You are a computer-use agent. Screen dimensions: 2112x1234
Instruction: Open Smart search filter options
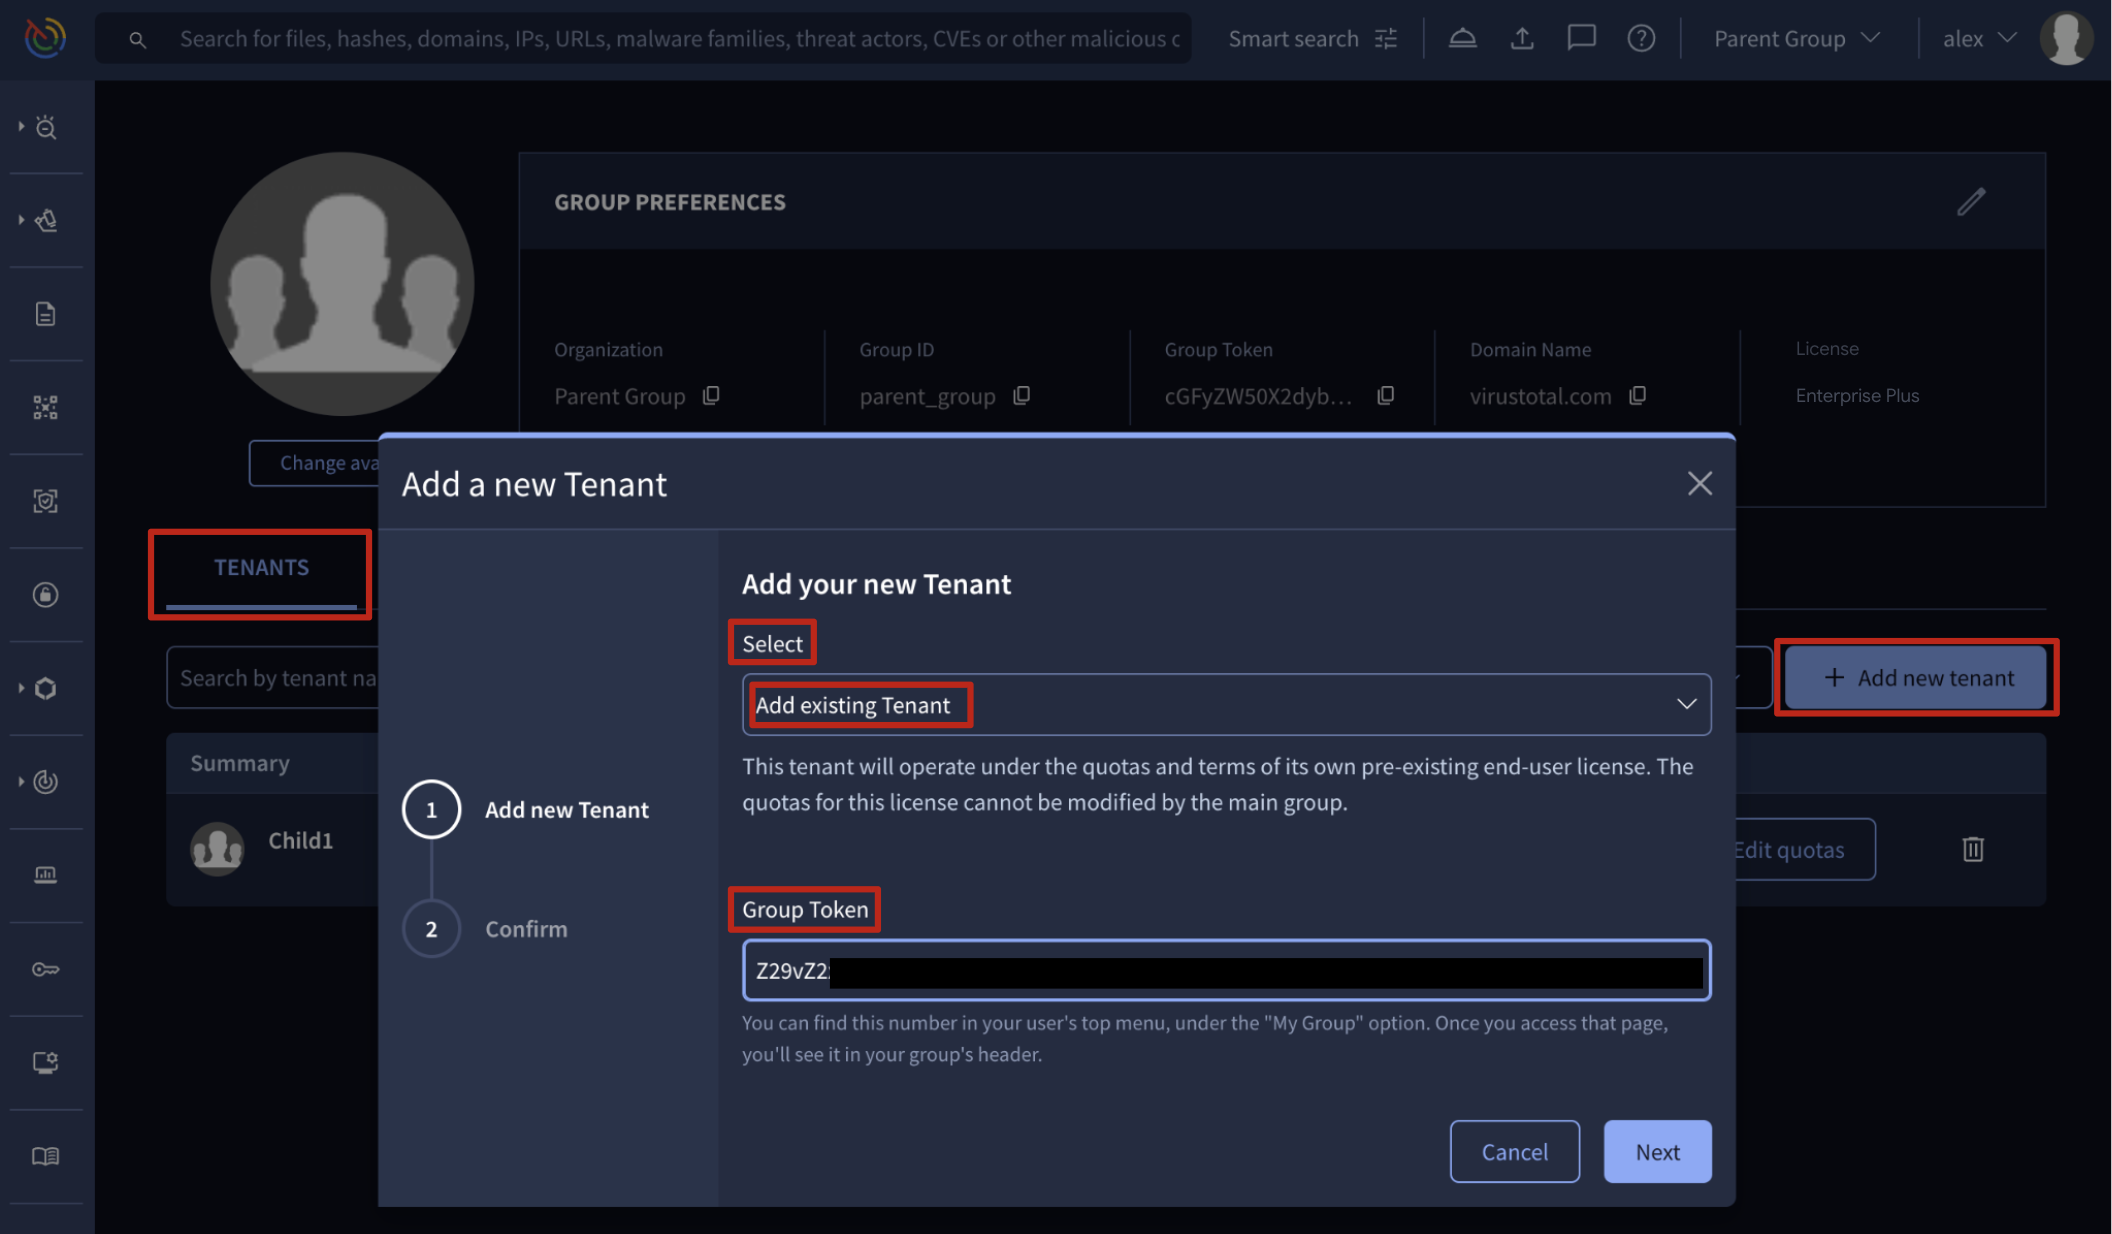[1386, 38]
